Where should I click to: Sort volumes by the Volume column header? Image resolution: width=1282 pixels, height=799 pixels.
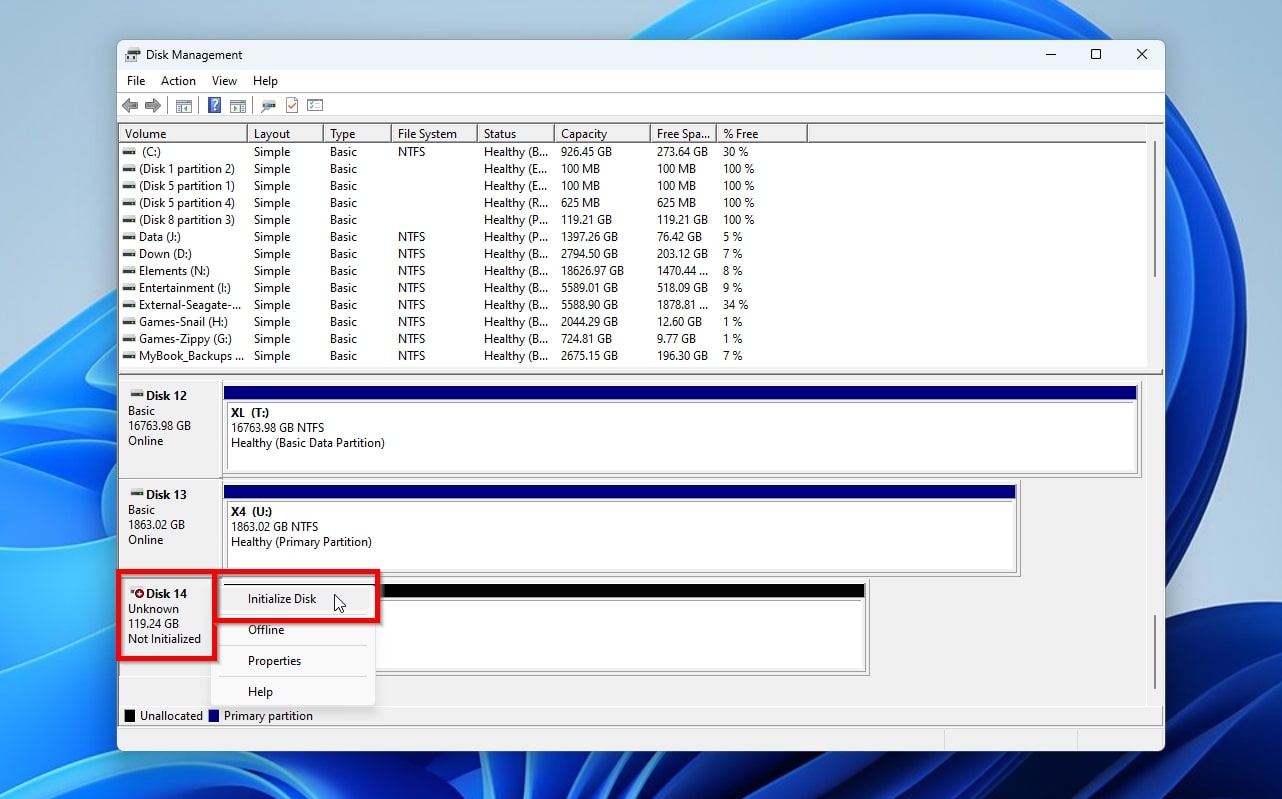pyautogui.click(x=183, y=133)
